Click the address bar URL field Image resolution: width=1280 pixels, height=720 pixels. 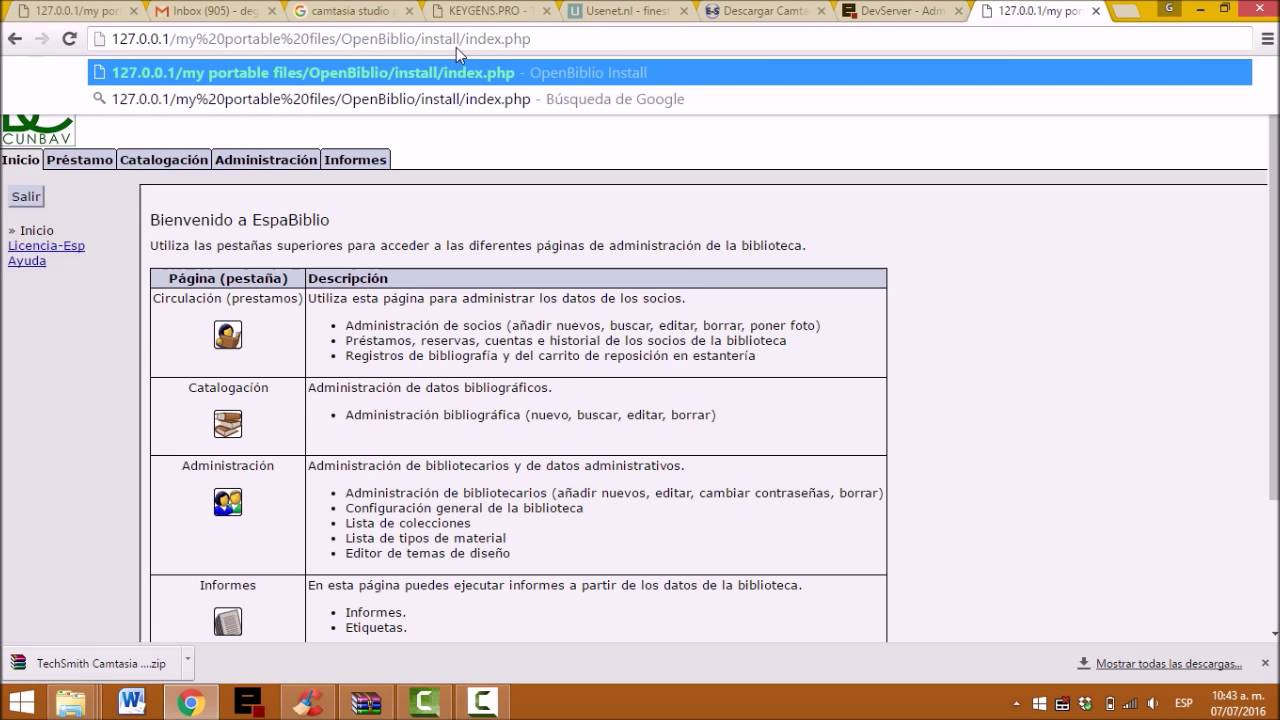coord(670,39)
